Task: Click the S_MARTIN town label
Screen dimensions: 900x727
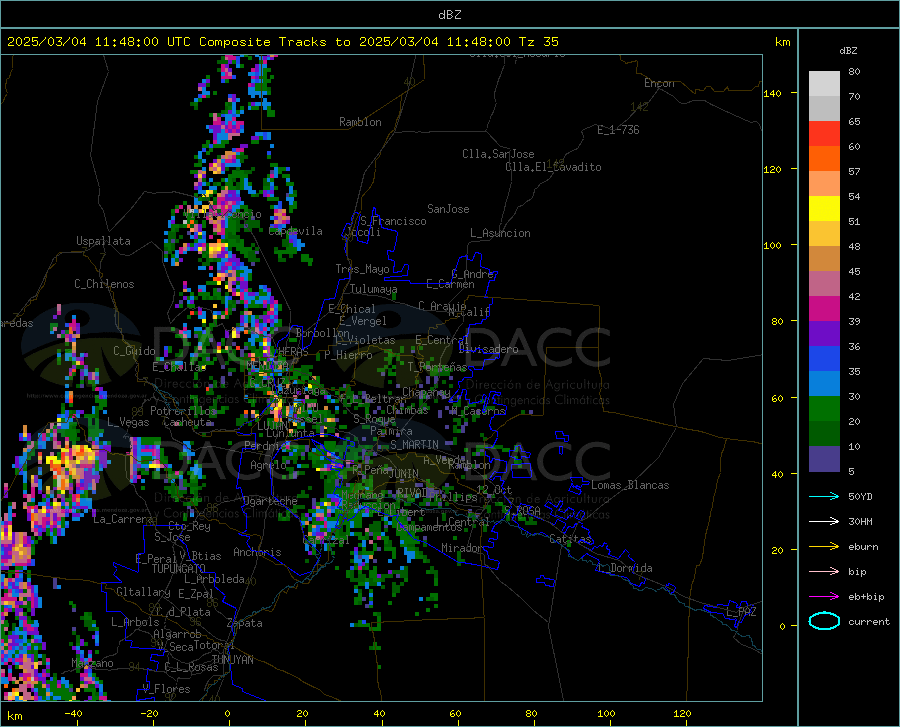Action: click(x=414, y=445)
